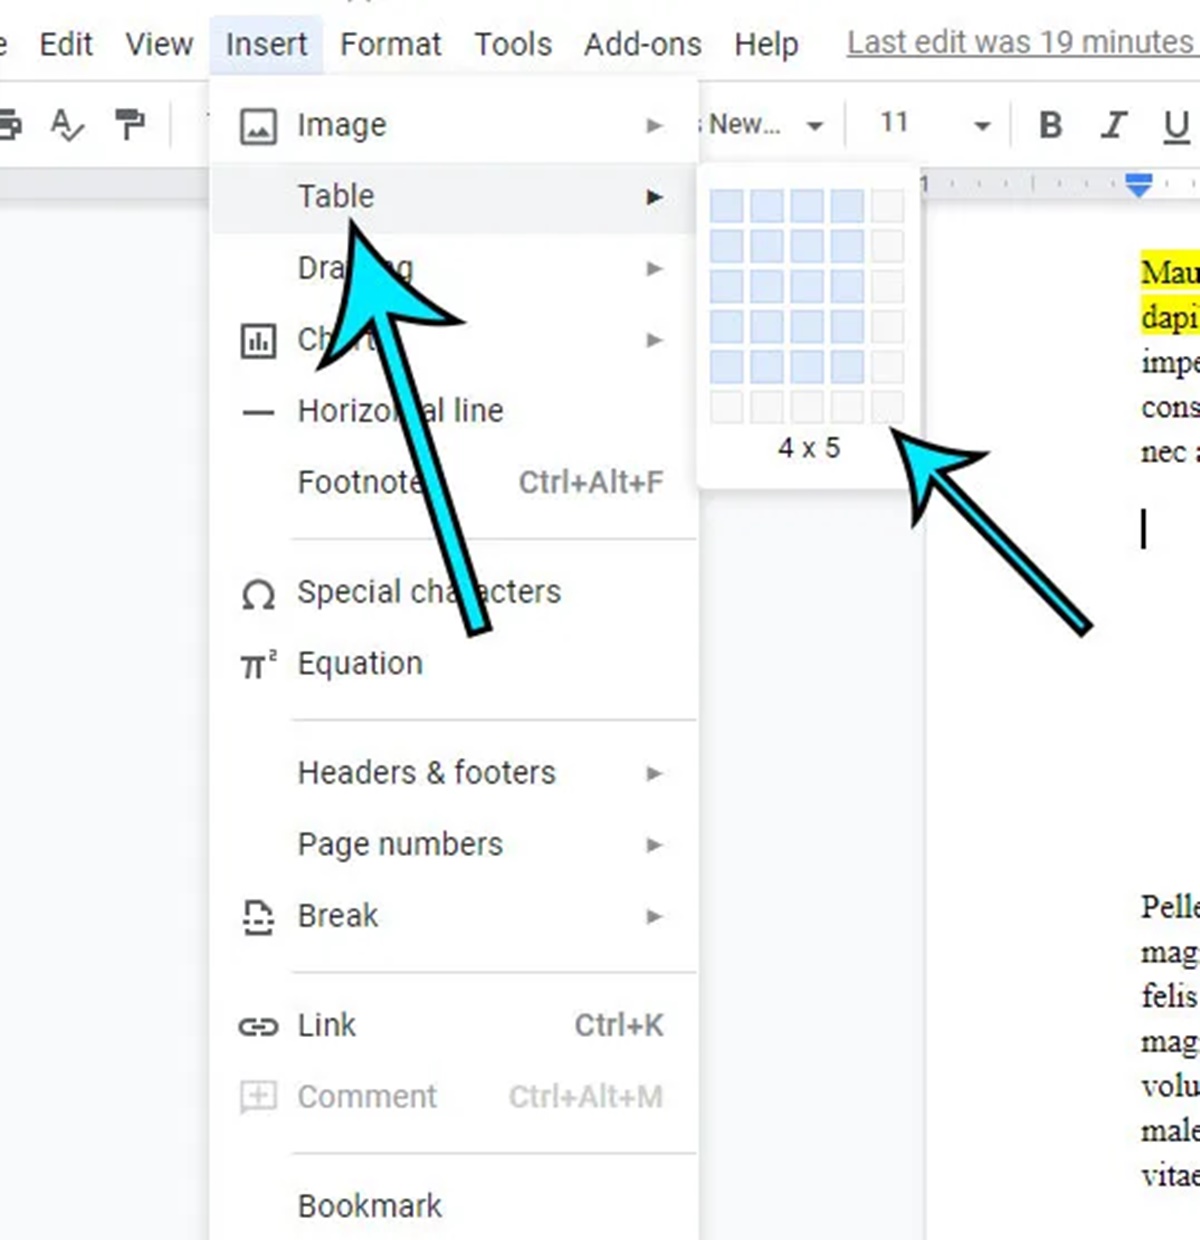Open the Last edit history link

click(x=1020, y=43)
